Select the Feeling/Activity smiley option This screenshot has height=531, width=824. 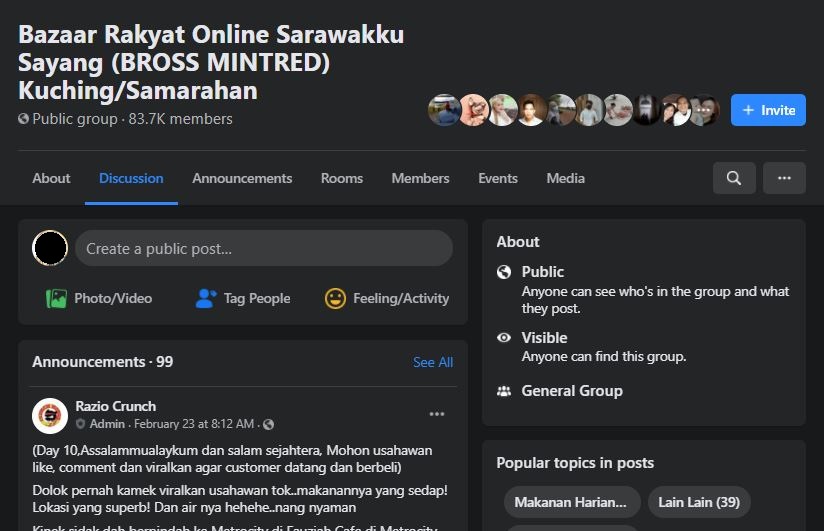coord(387,298)
